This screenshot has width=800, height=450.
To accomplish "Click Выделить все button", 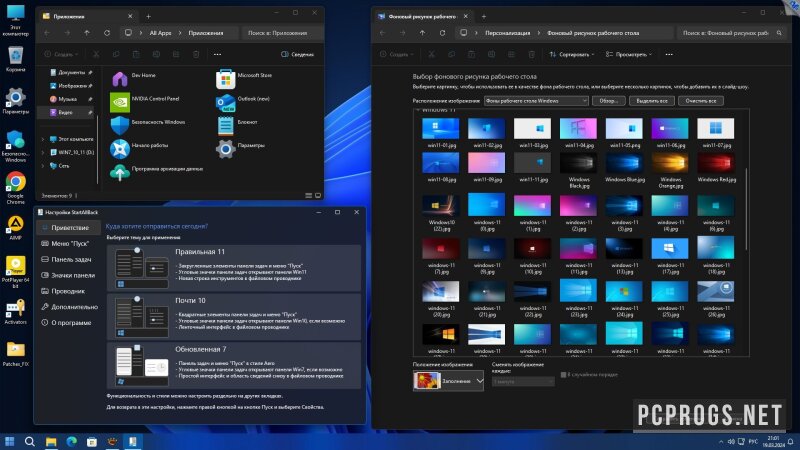I will click(x=652, y=101).
